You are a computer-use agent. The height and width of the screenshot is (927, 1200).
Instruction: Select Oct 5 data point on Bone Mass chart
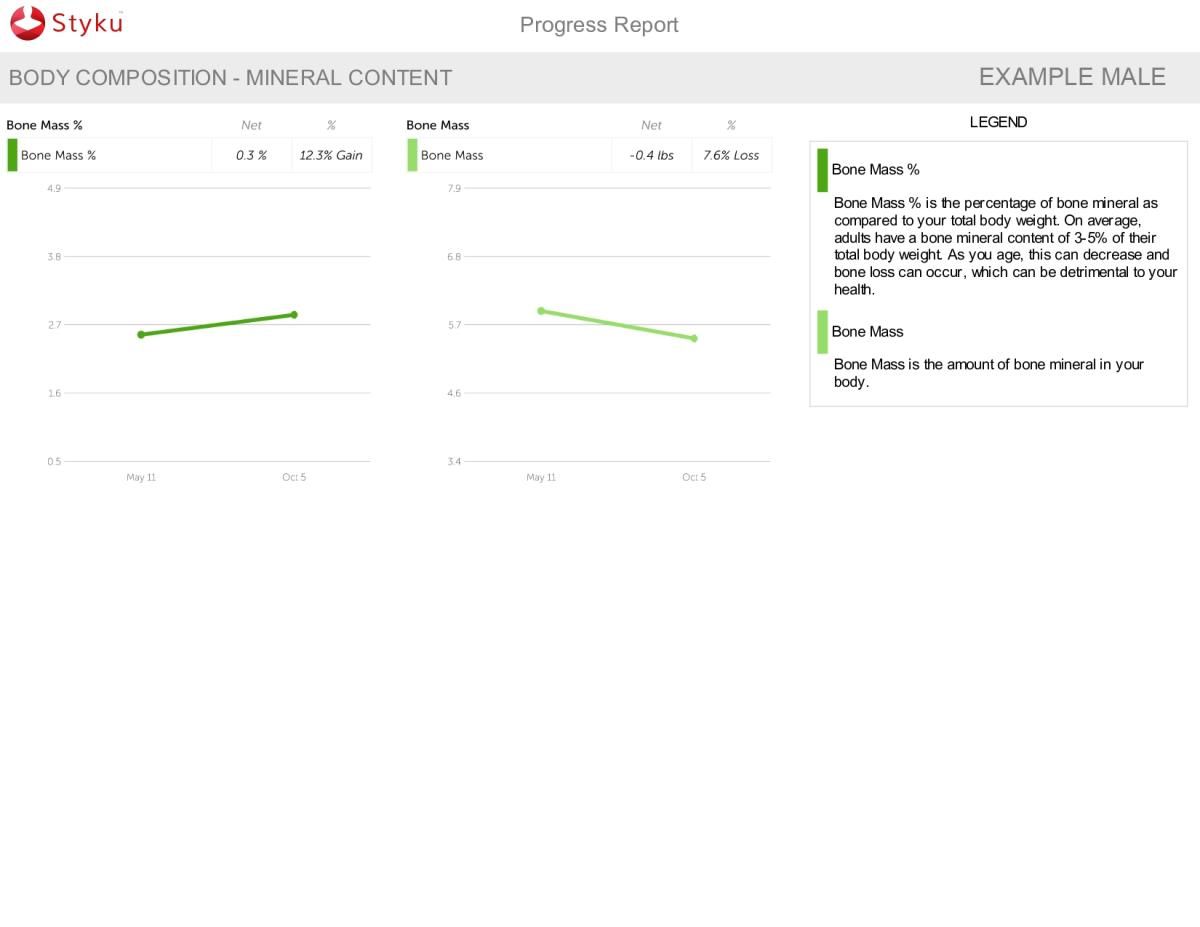pyautogui.click(x=694, y=338)
